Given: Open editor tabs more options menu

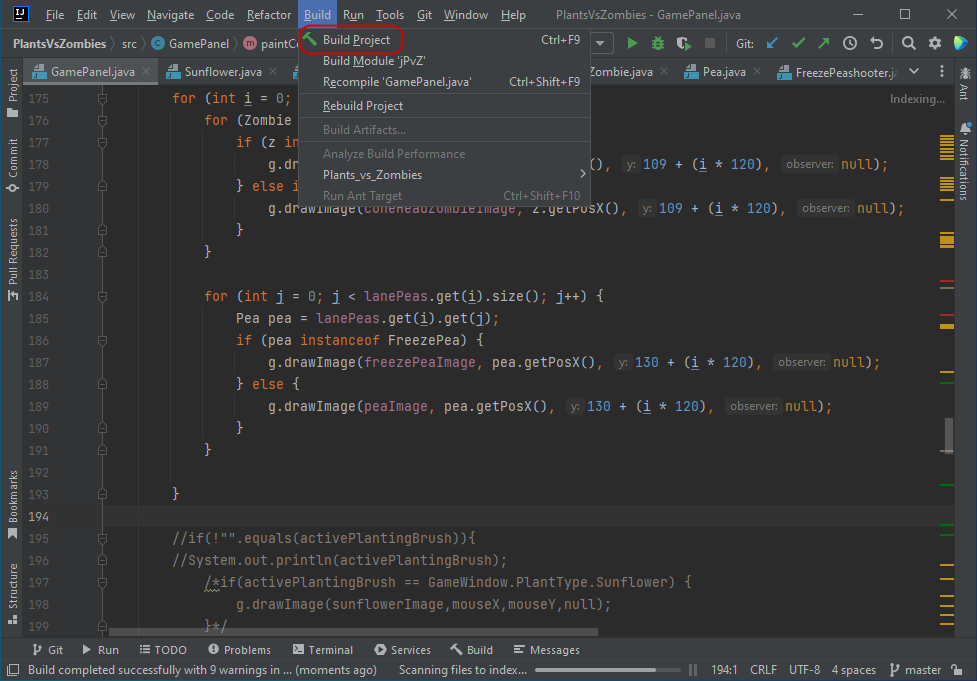Looking at the screenshot, I should (x=941, y=72).
